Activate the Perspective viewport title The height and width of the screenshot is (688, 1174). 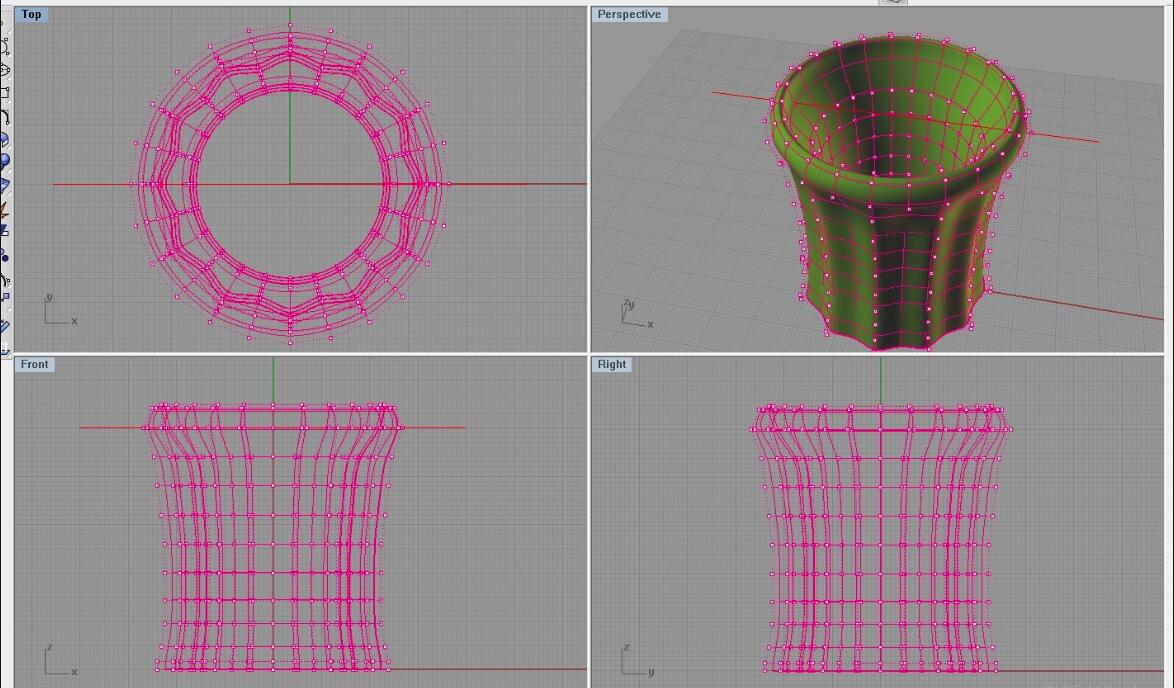click(x=628, y=14)
